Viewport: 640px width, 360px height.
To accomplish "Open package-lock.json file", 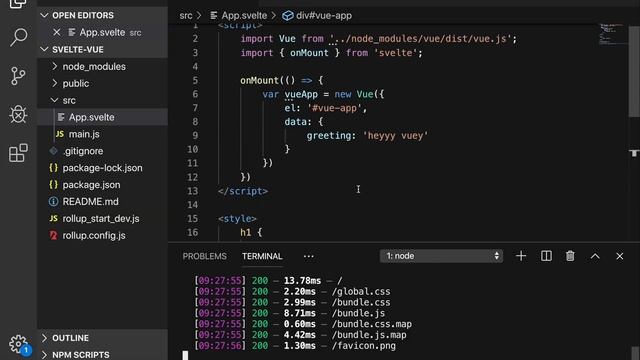I will click(x=102, y=168).
